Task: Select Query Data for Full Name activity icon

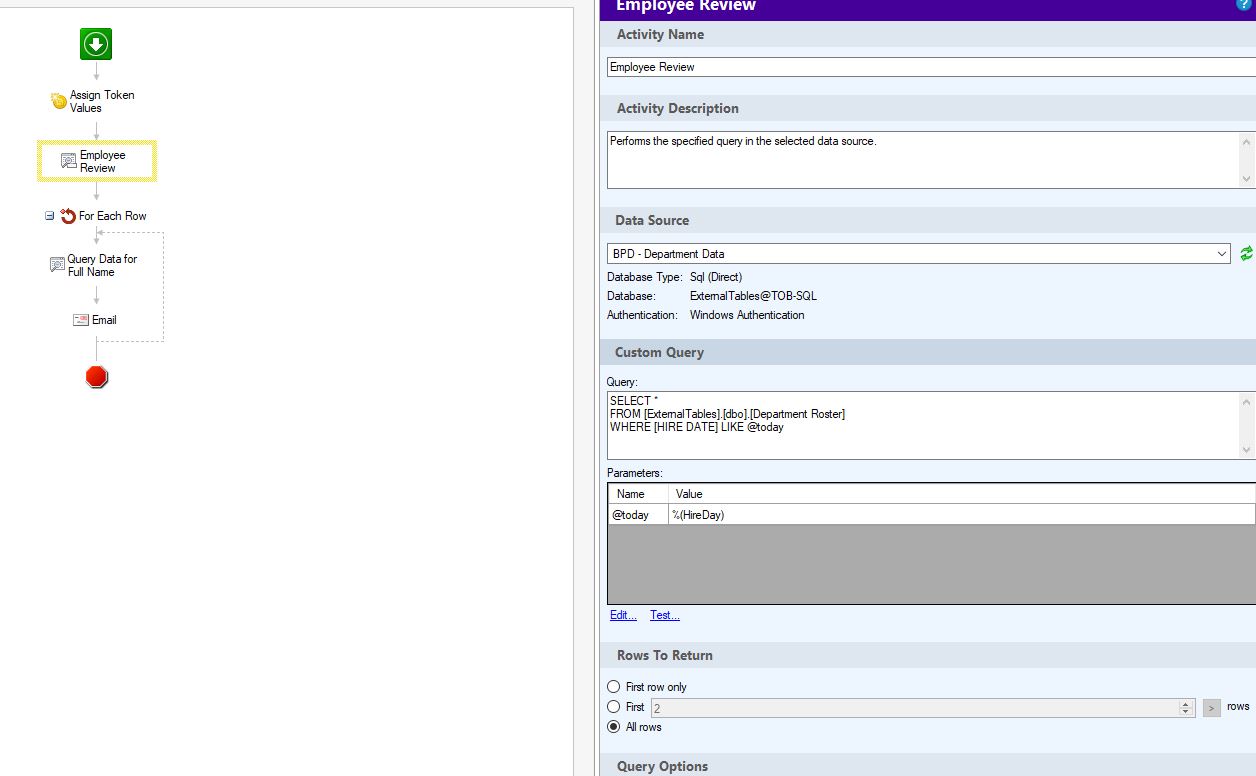Action: pyautogui.click(x=57, y=265)
